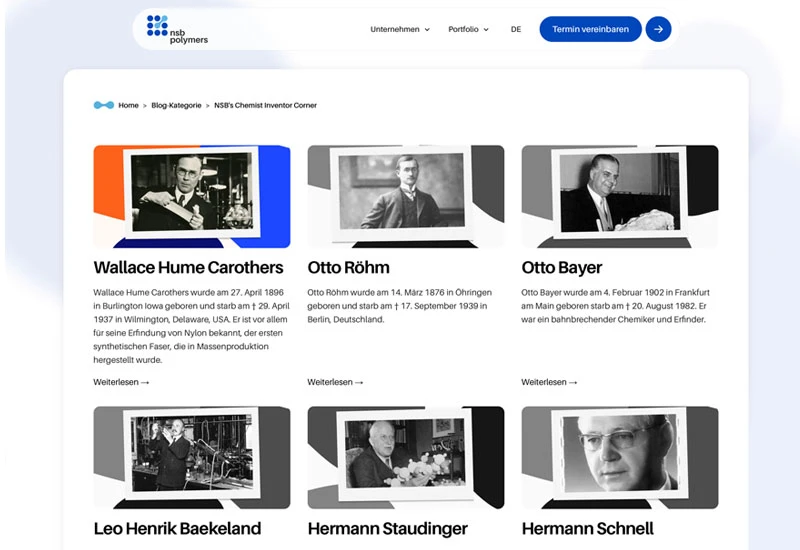The height and width of the screenshot is (550, 800).
Task: Click the breadcrumb molecule icon
Action: click(104, 105)
